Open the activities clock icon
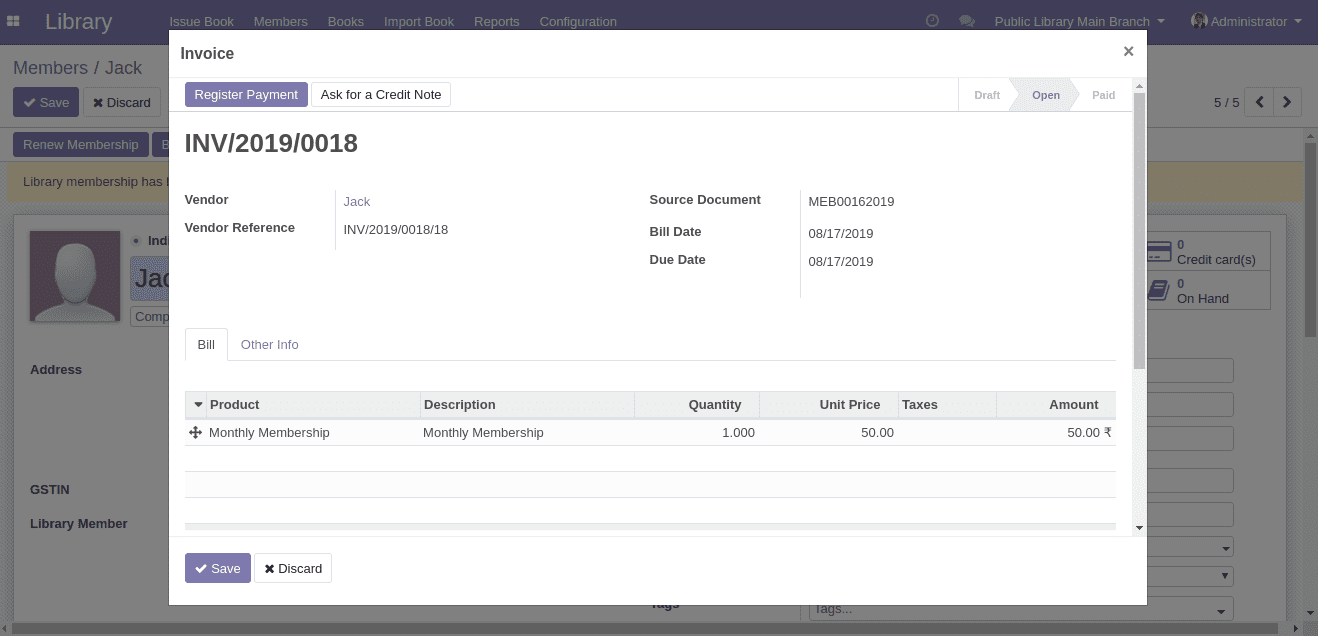The height and width of the screenshot is (636, 1318). [932, 21]
